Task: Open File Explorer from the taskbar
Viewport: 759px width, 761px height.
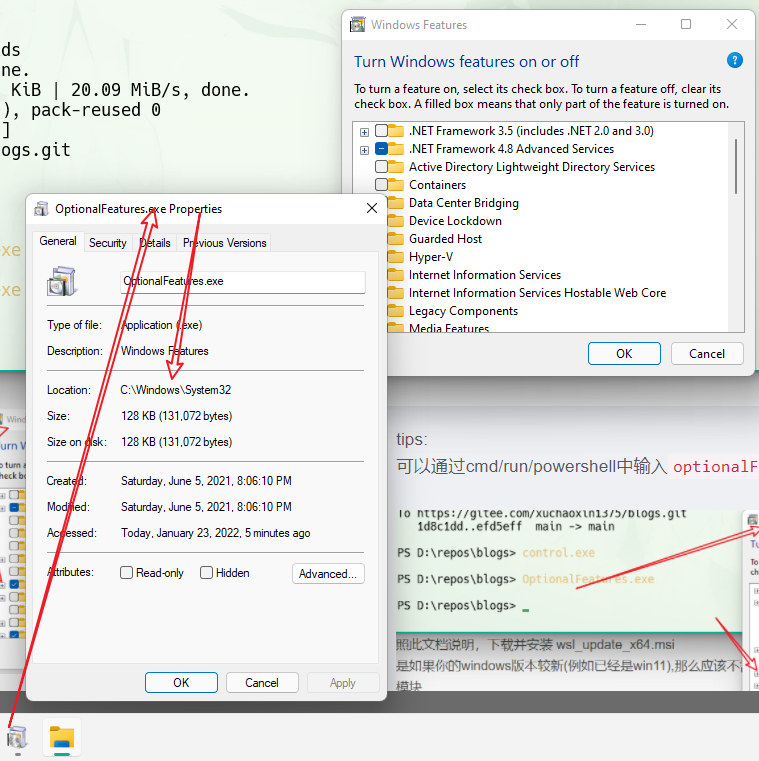Action: pos(62,738)
